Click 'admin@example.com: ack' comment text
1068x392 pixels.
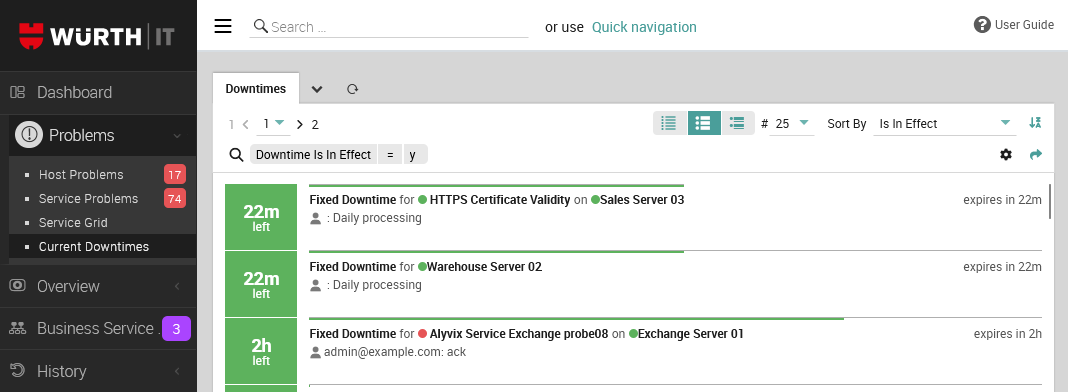[395, 353]
